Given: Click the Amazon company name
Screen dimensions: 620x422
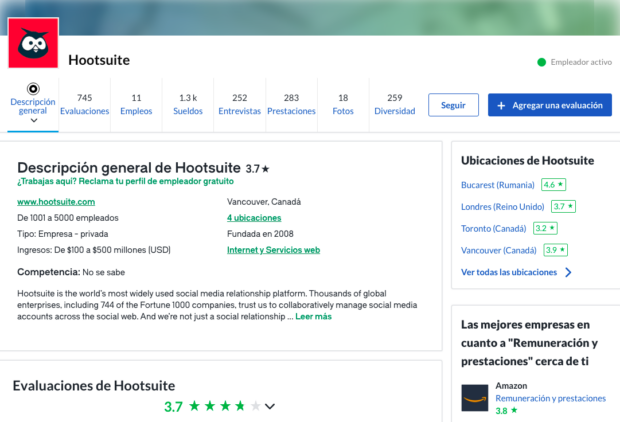Looking at the screenshot, I should pyautogui.click(x=511, y=386).
